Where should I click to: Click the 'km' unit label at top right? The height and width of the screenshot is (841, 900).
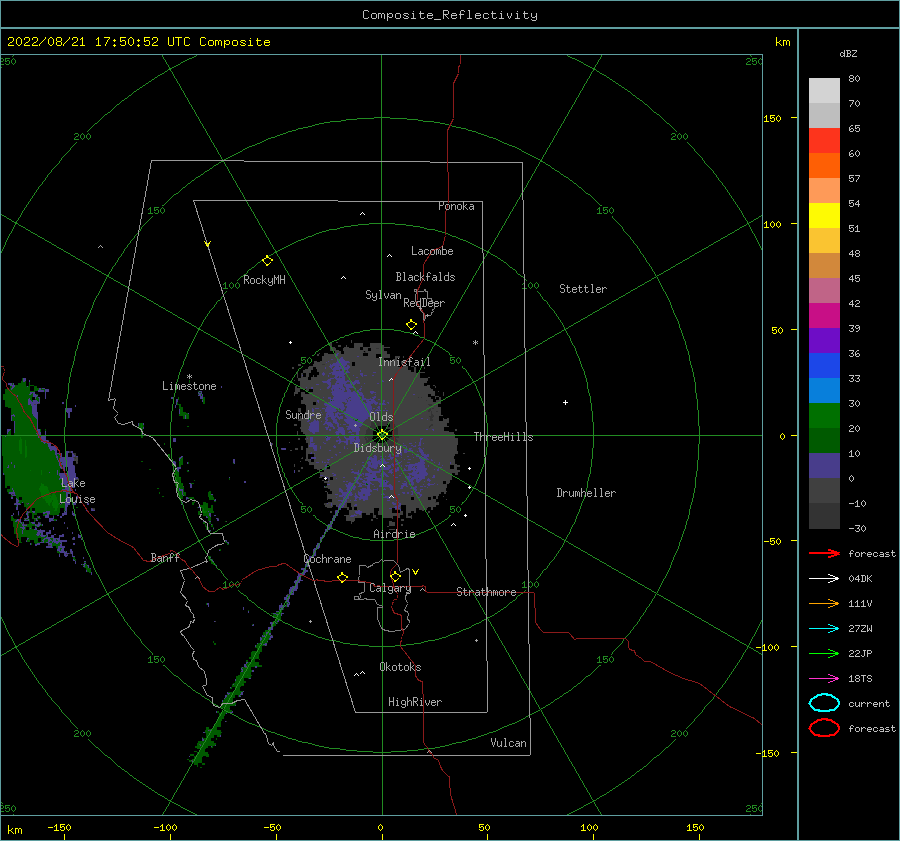tap(782, 42)
